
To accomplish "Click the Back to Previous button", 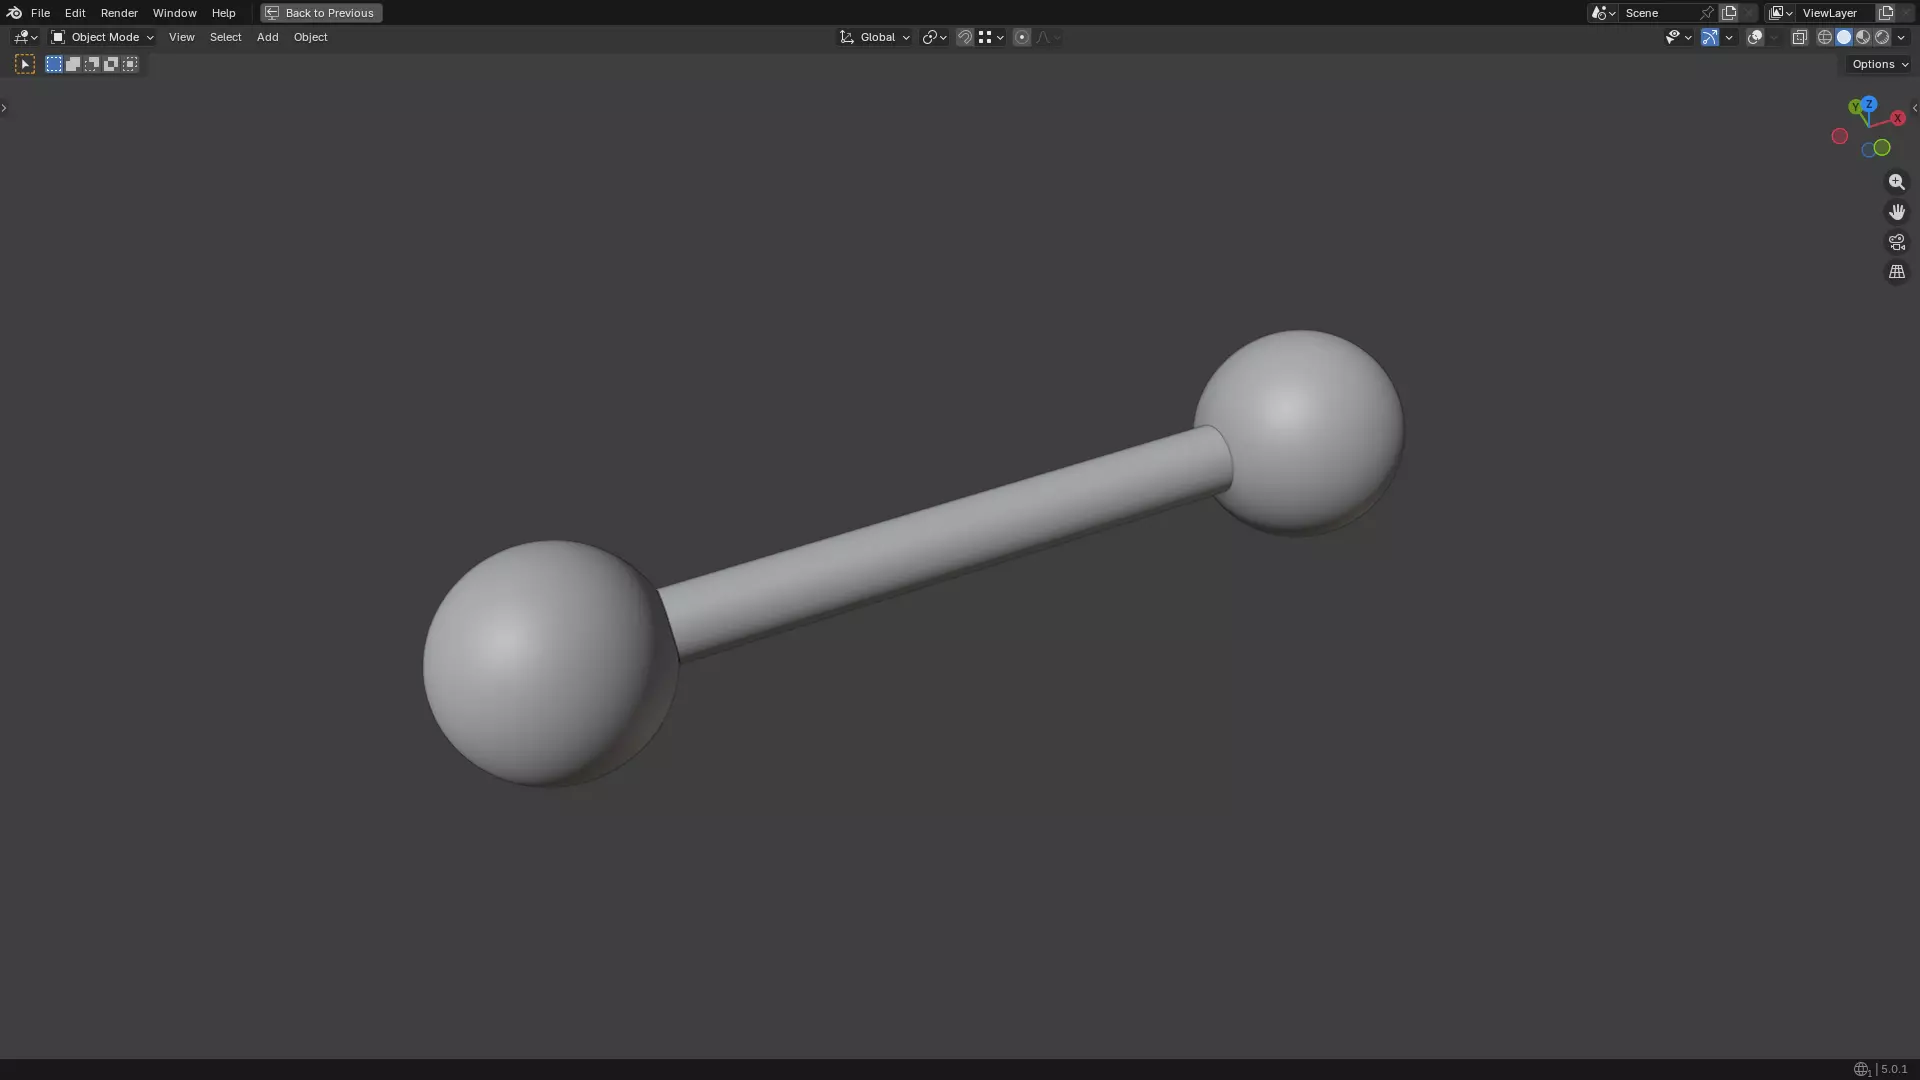I will (321, 13).
